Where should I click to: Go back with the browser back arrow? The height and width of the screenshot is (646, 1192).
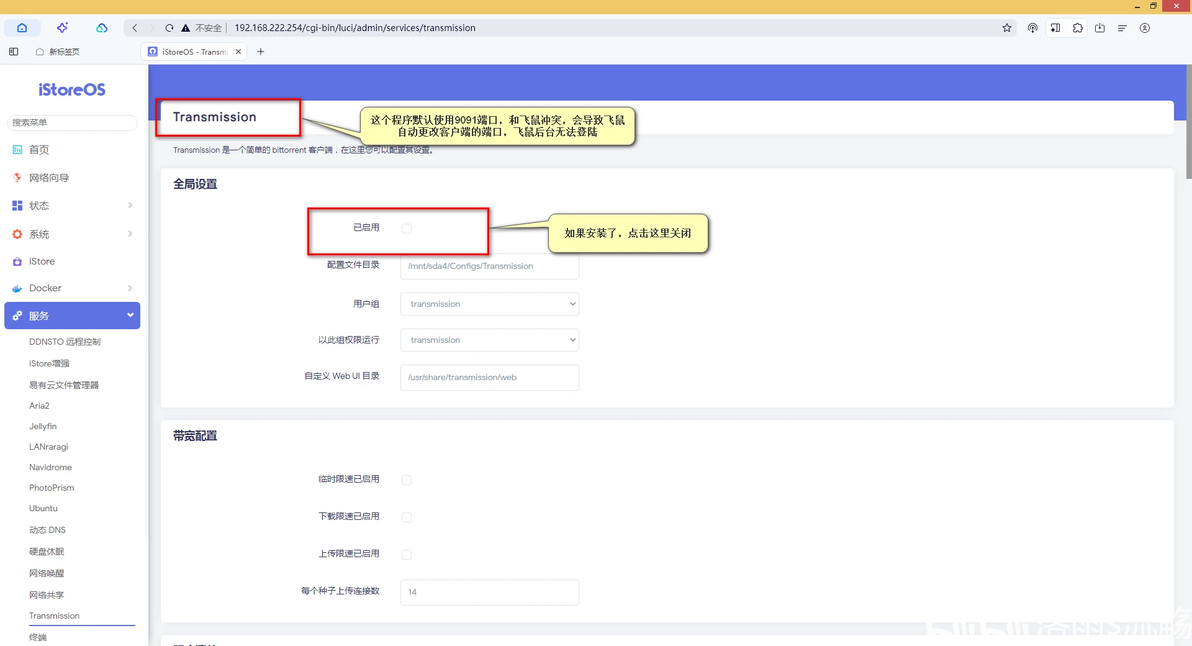point(135,28)
